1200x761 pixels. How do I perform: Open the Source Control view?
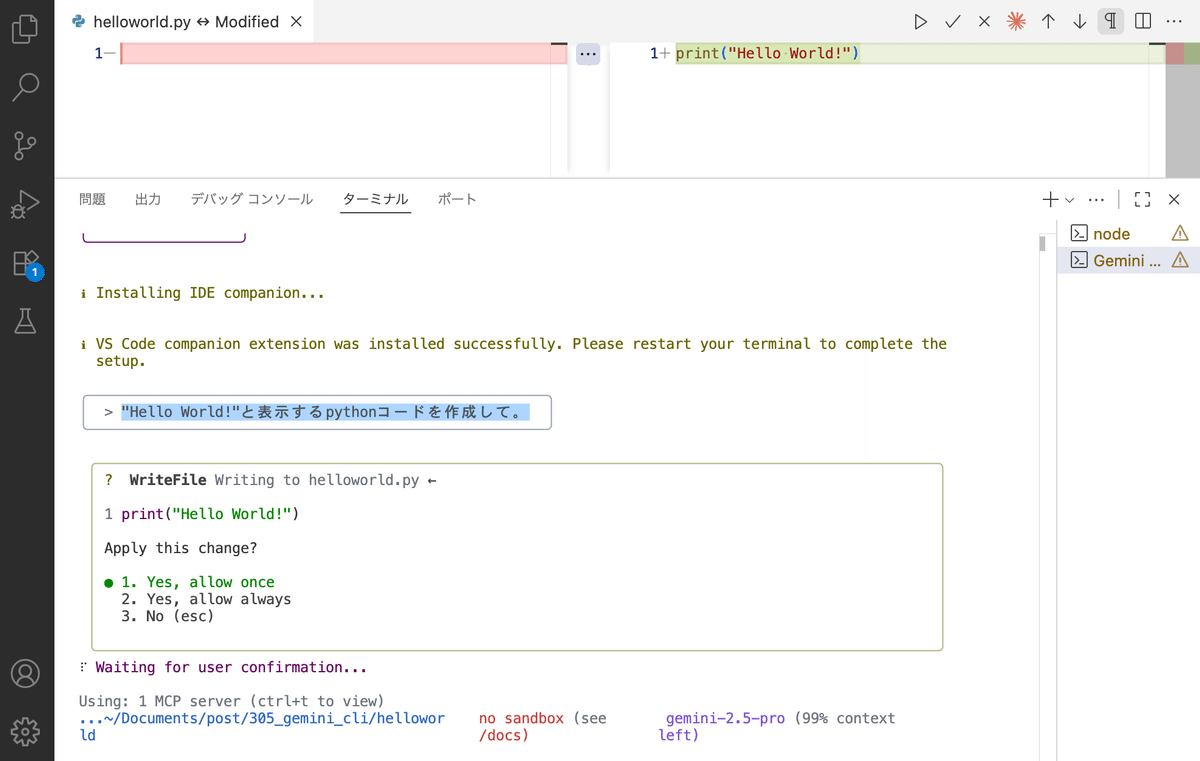coord(26,146)
